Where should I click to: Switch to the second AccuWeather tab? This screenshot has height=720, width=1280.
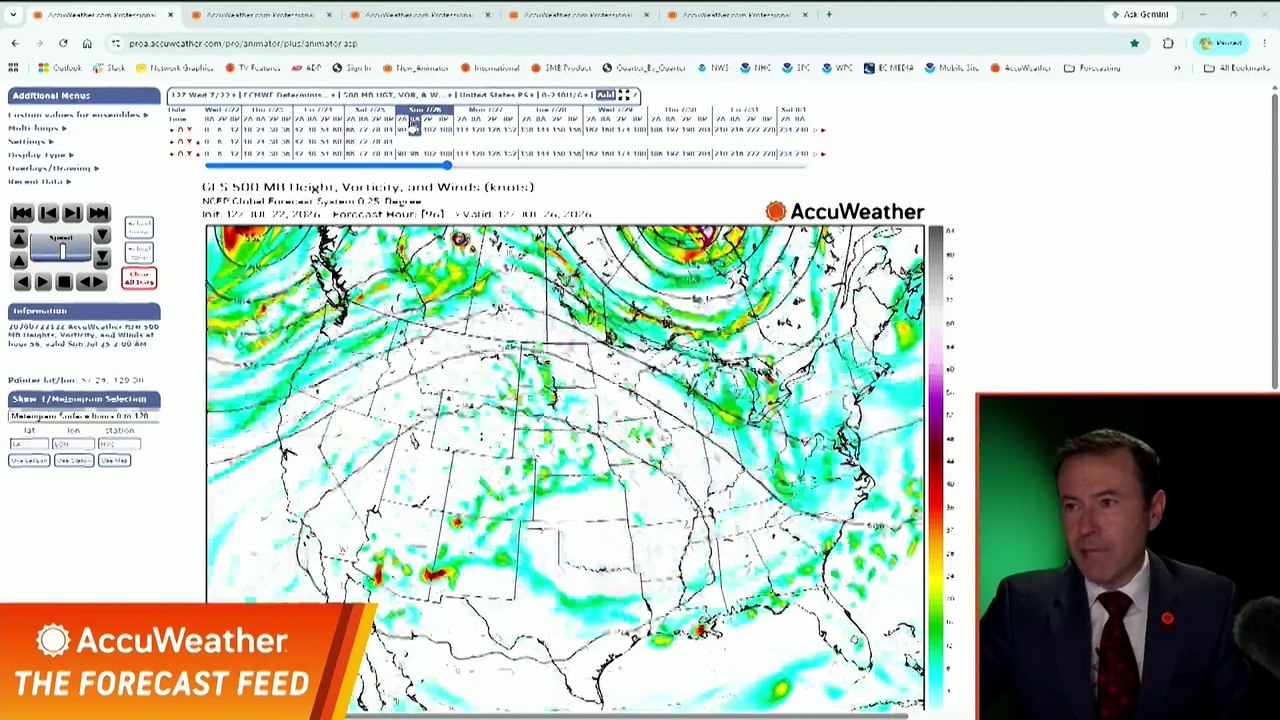260,15
